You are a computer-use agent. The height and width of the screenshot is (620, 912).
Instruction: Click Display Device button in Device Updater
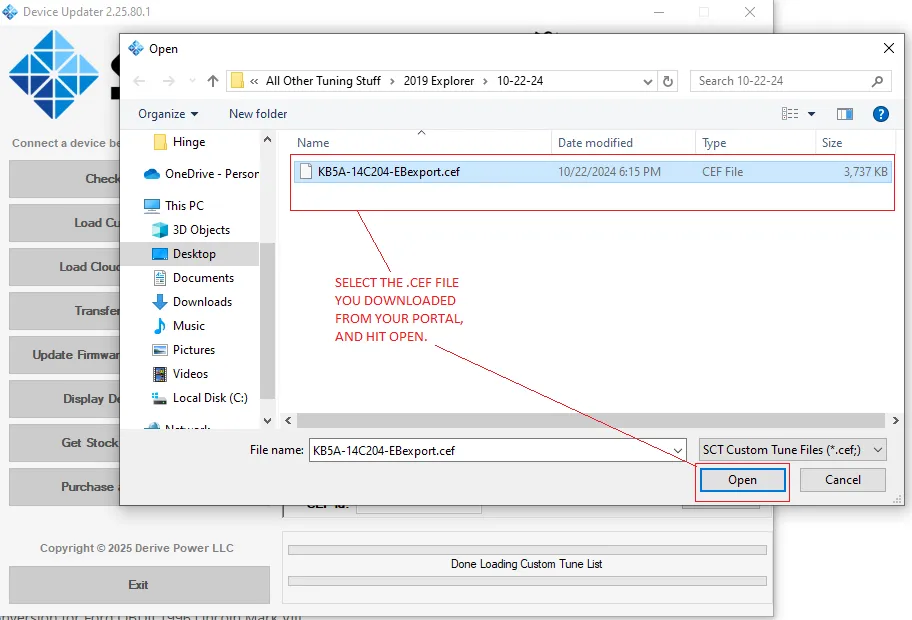pyautogui.click(x=65, y=399)
